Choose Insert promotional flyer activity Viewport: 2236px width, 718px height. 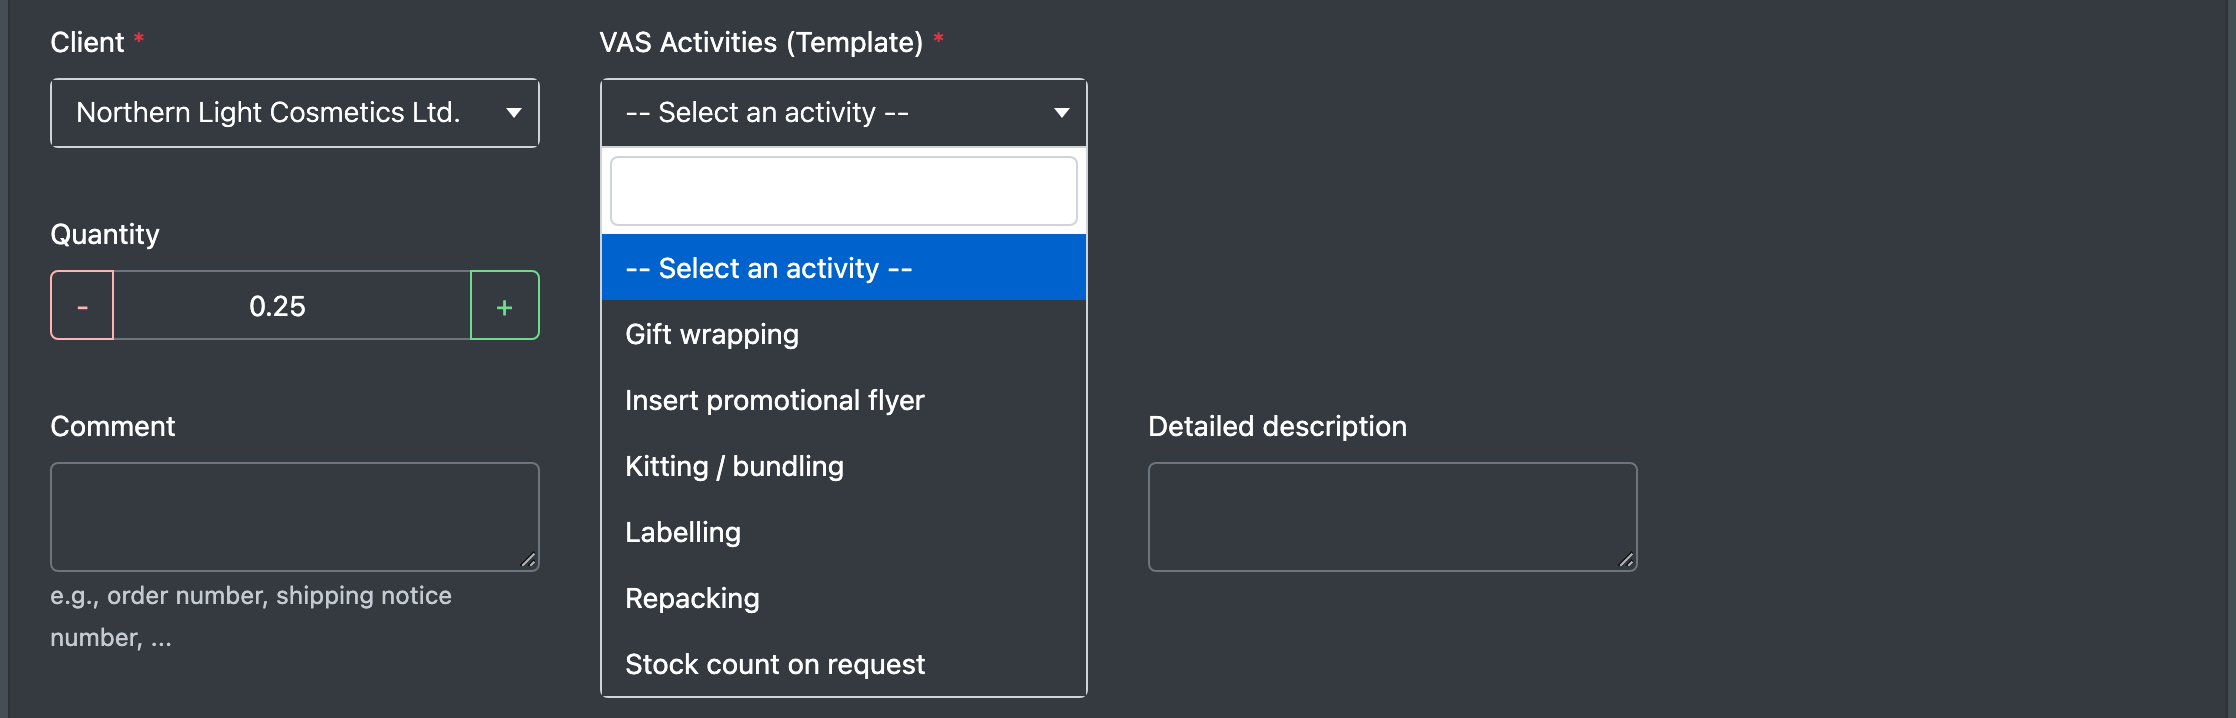coord(844,400)
